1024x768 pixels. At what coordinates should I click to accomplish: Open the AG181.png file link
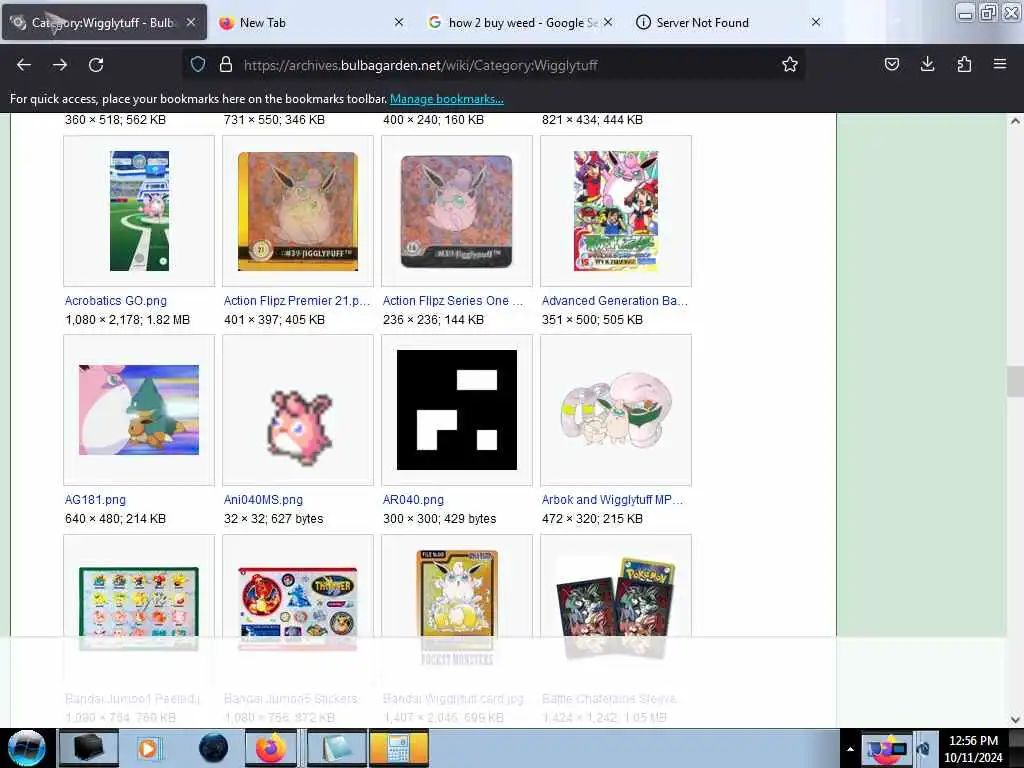point(95,500)
